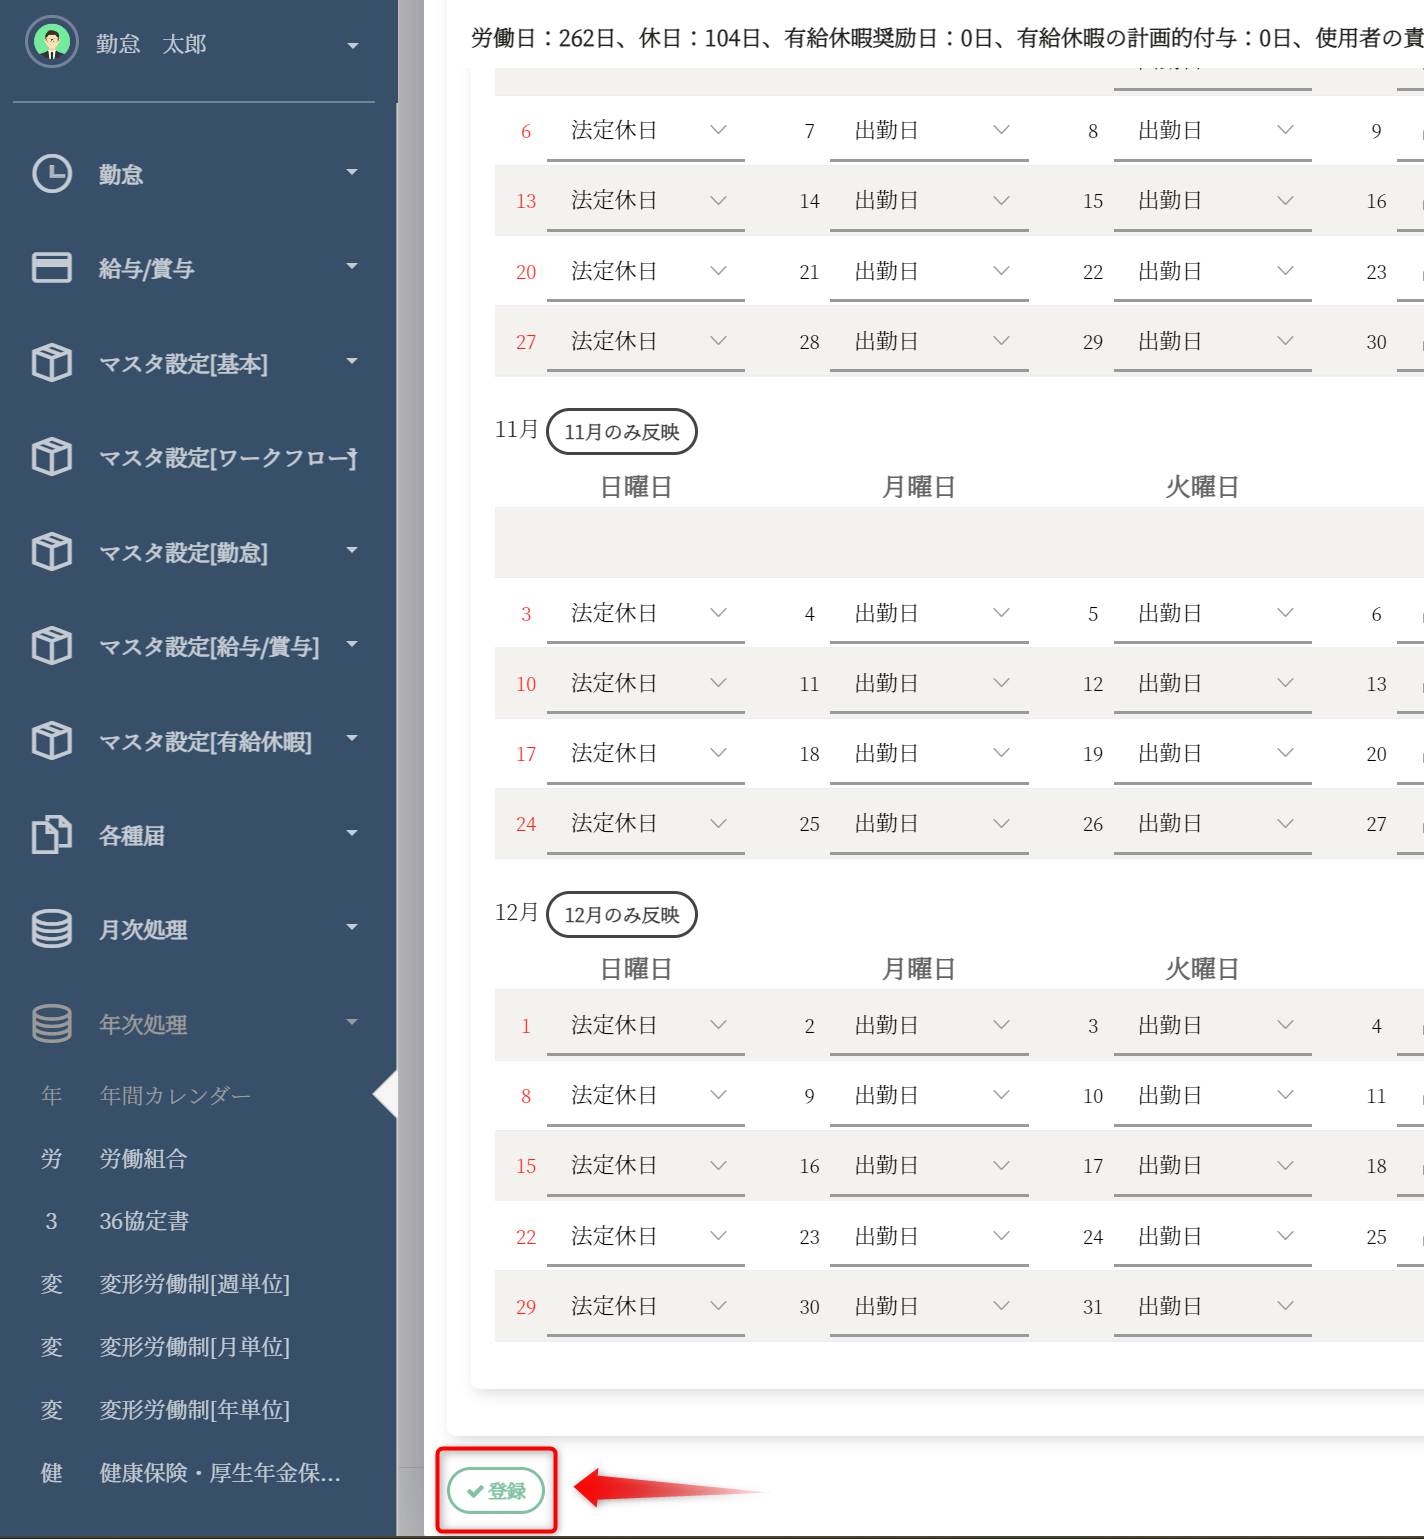
Task: Click the box icon for マスタ設定[勤怠]
Action: 52,552
